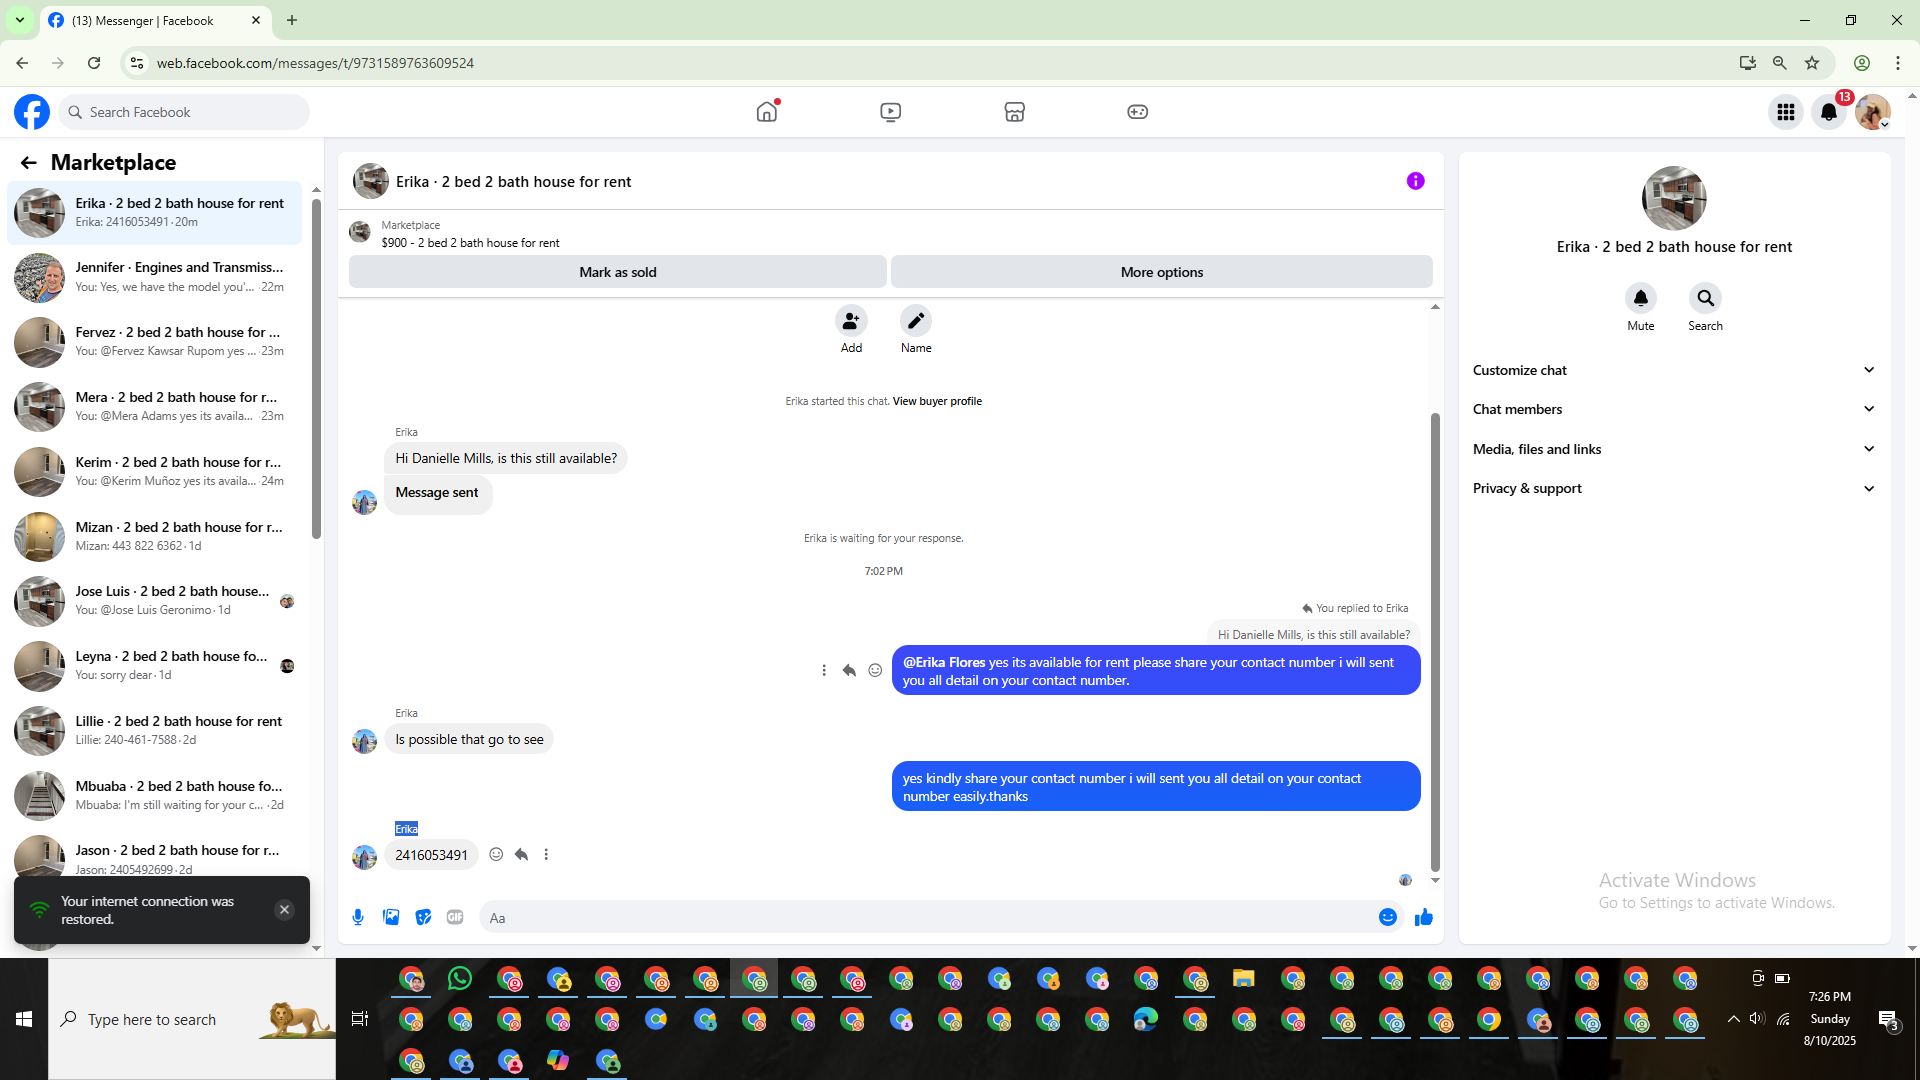The width and height of the screenshot is (1920, 1080).
Task: Expand Customize chat section
Action: 1672,370
